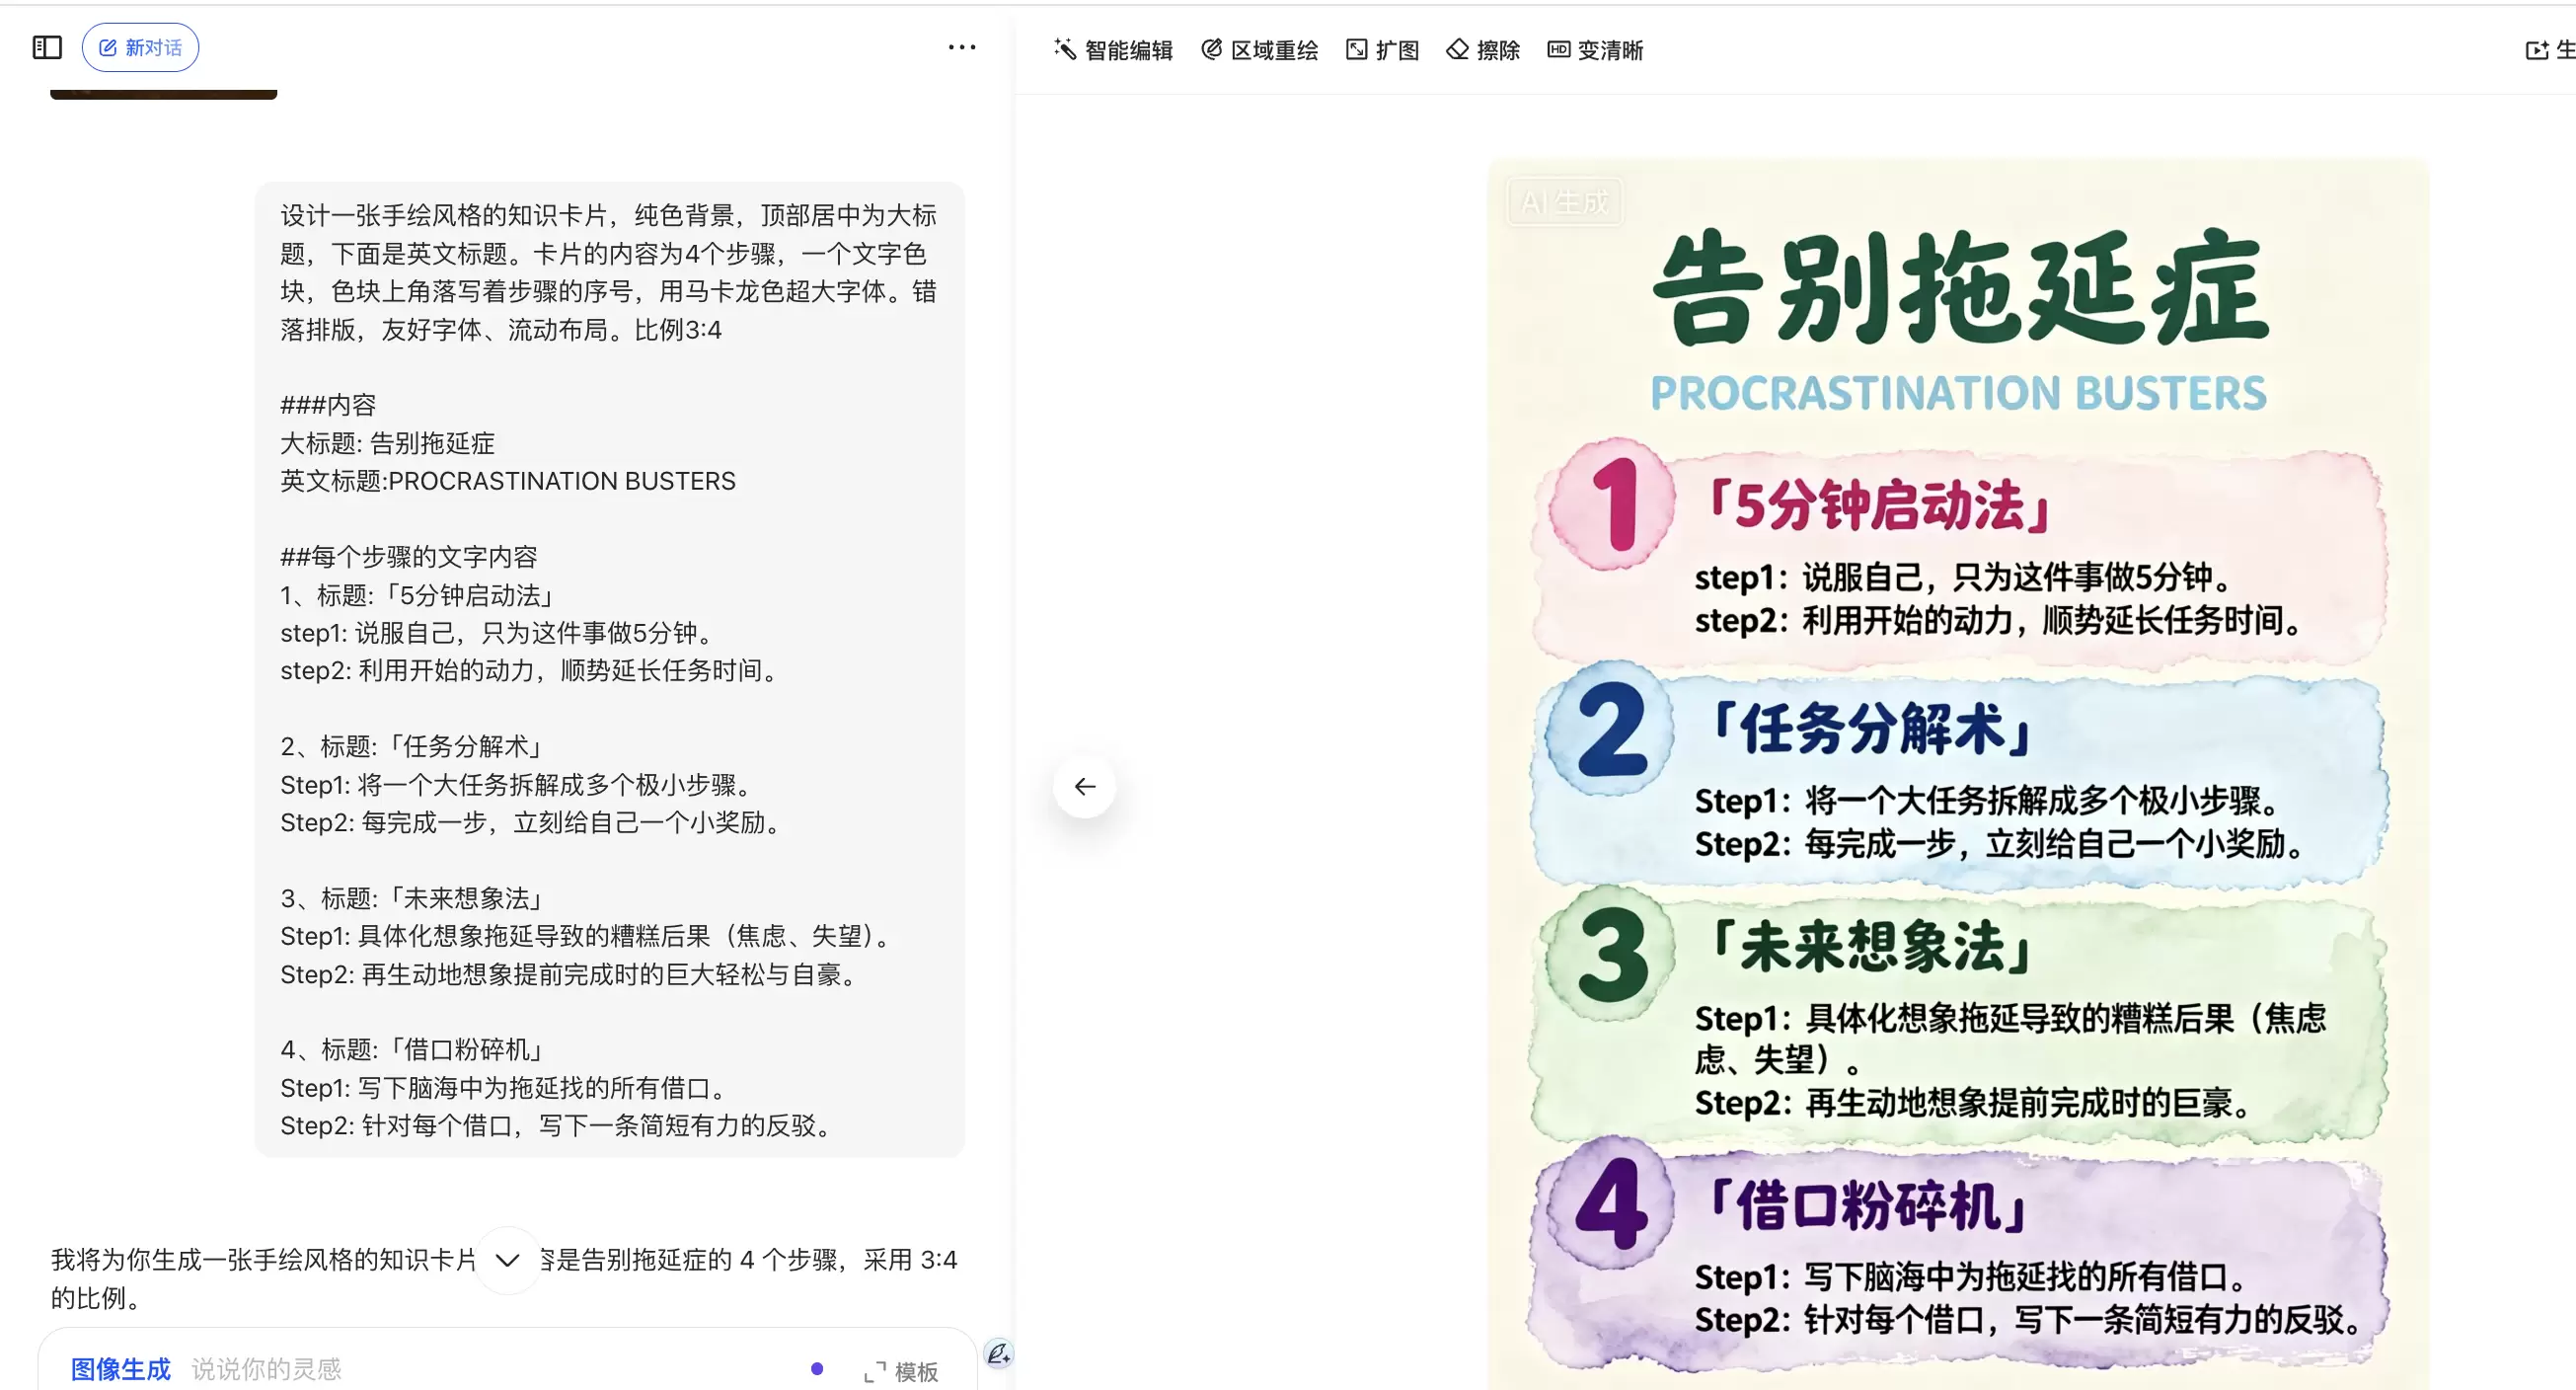Screen dimensions: 2576x1390
Task: Select the 扩图 (expand image) tool
Action: pyautogui.click(x=1383, y=49)
